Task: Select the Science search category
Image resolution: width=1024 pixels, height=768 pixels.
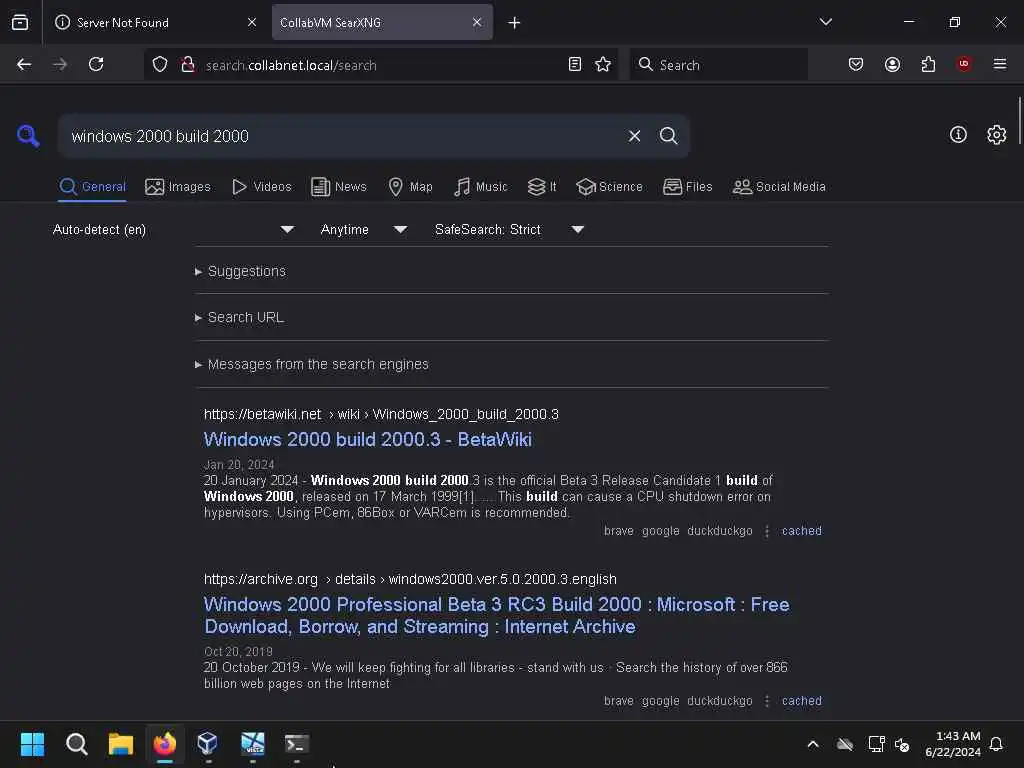Action: click(x=609, y=187)
